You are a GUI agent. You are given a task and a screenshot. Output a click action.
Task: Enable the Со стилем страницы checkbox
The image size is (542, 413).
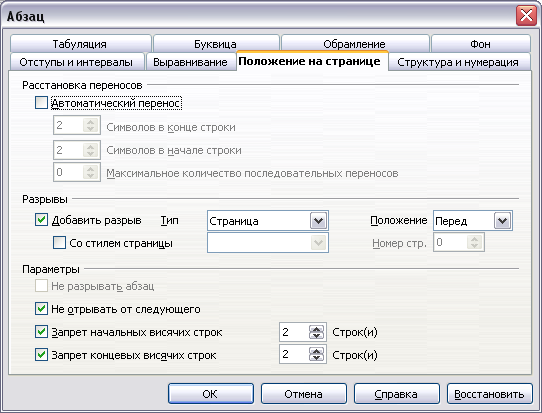(x=59, y=243)
